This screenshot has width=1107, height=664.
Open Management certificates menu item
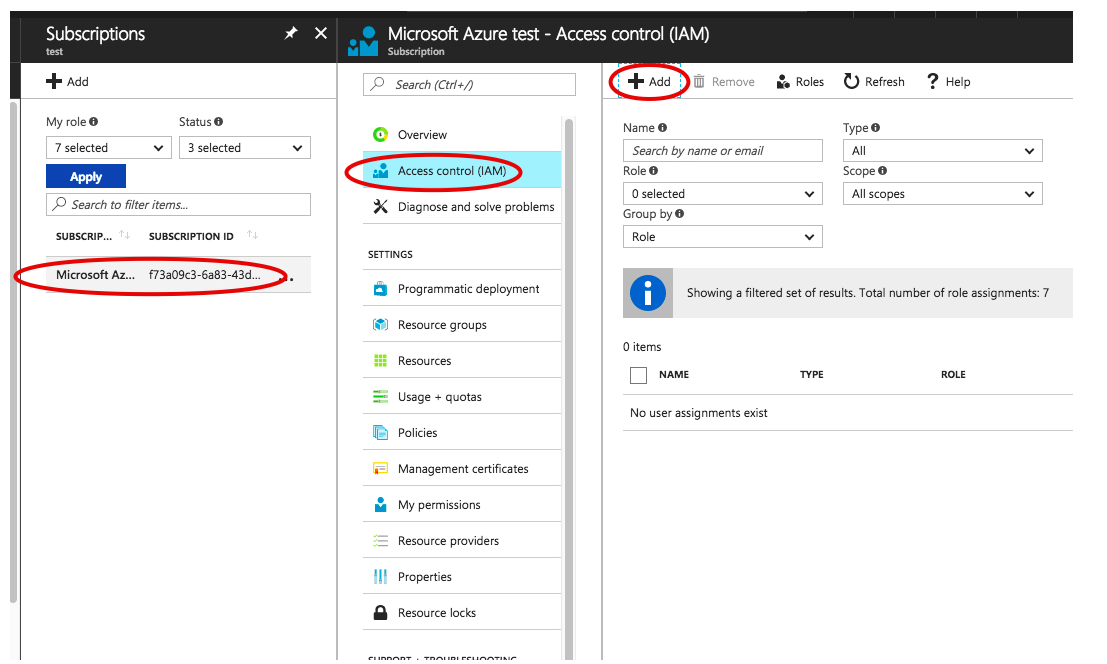(462, 469)
